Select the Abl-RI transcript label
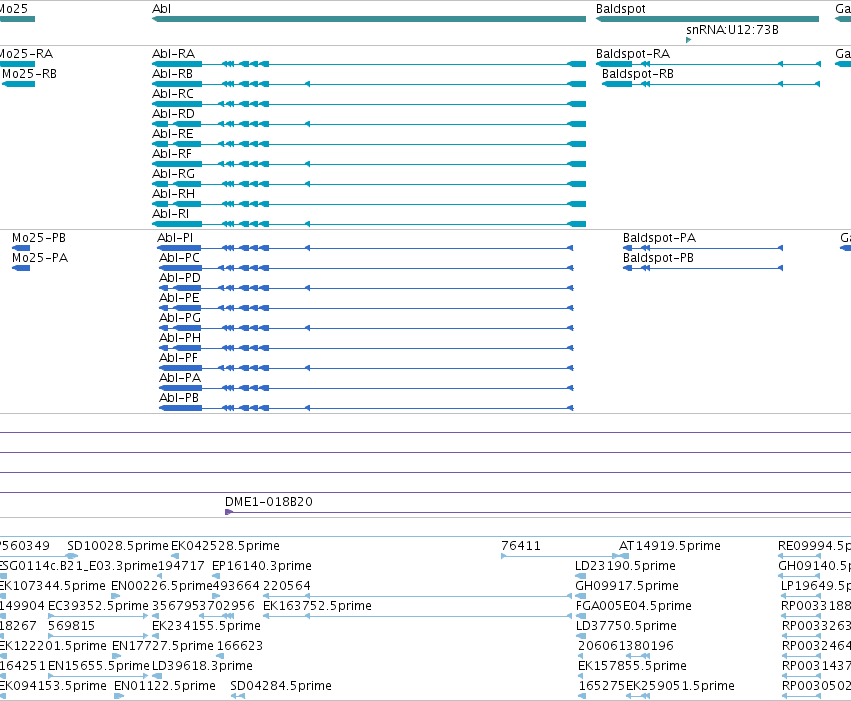Image resolution: width=851 pixels, height=701 pixels. (170, 214)
